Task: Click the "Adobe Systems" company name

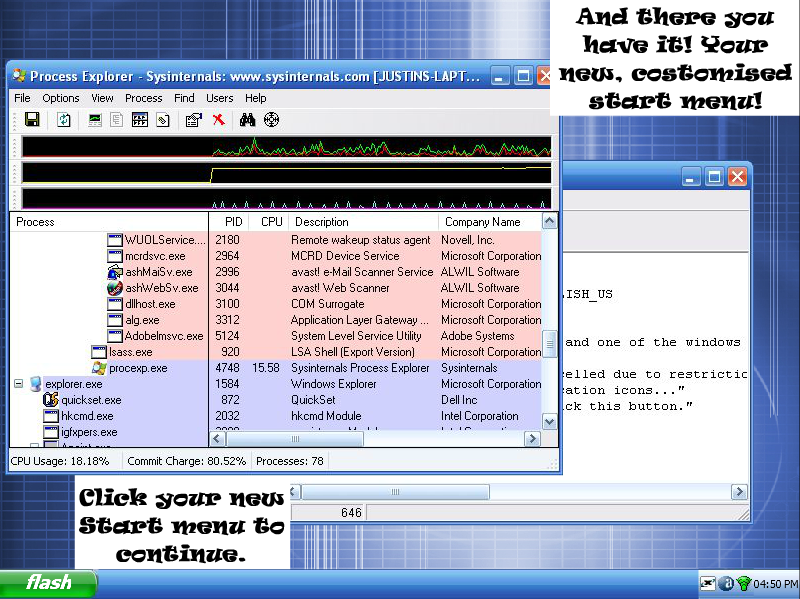Action: click(478, 336)
